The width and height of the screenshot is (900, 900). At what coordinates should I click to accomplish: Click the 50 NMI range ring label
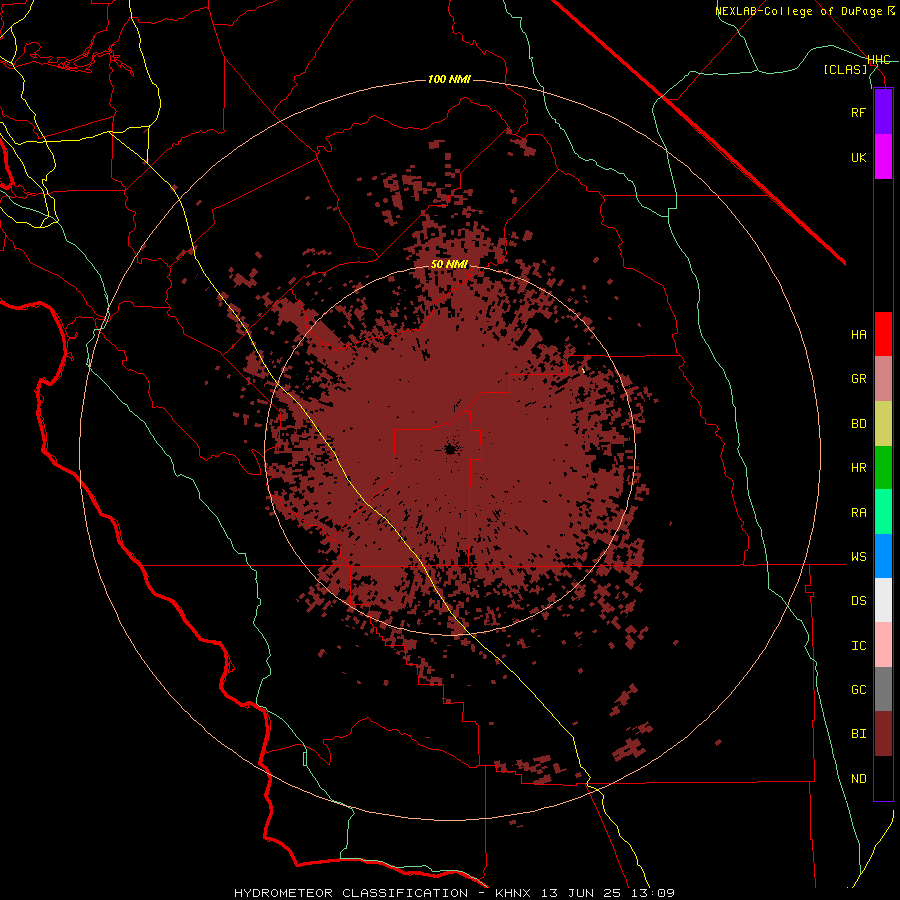(x=449, y=264)
